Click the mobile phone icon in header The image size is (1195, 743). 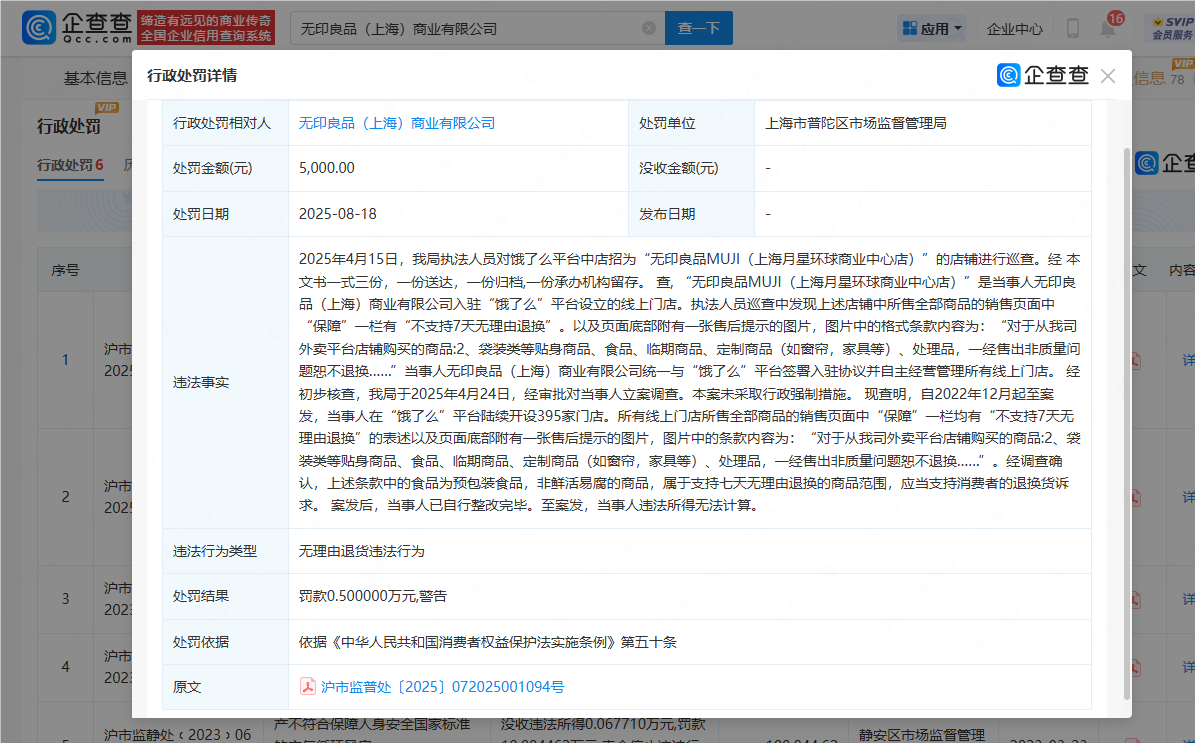[x=1072, y=28]
